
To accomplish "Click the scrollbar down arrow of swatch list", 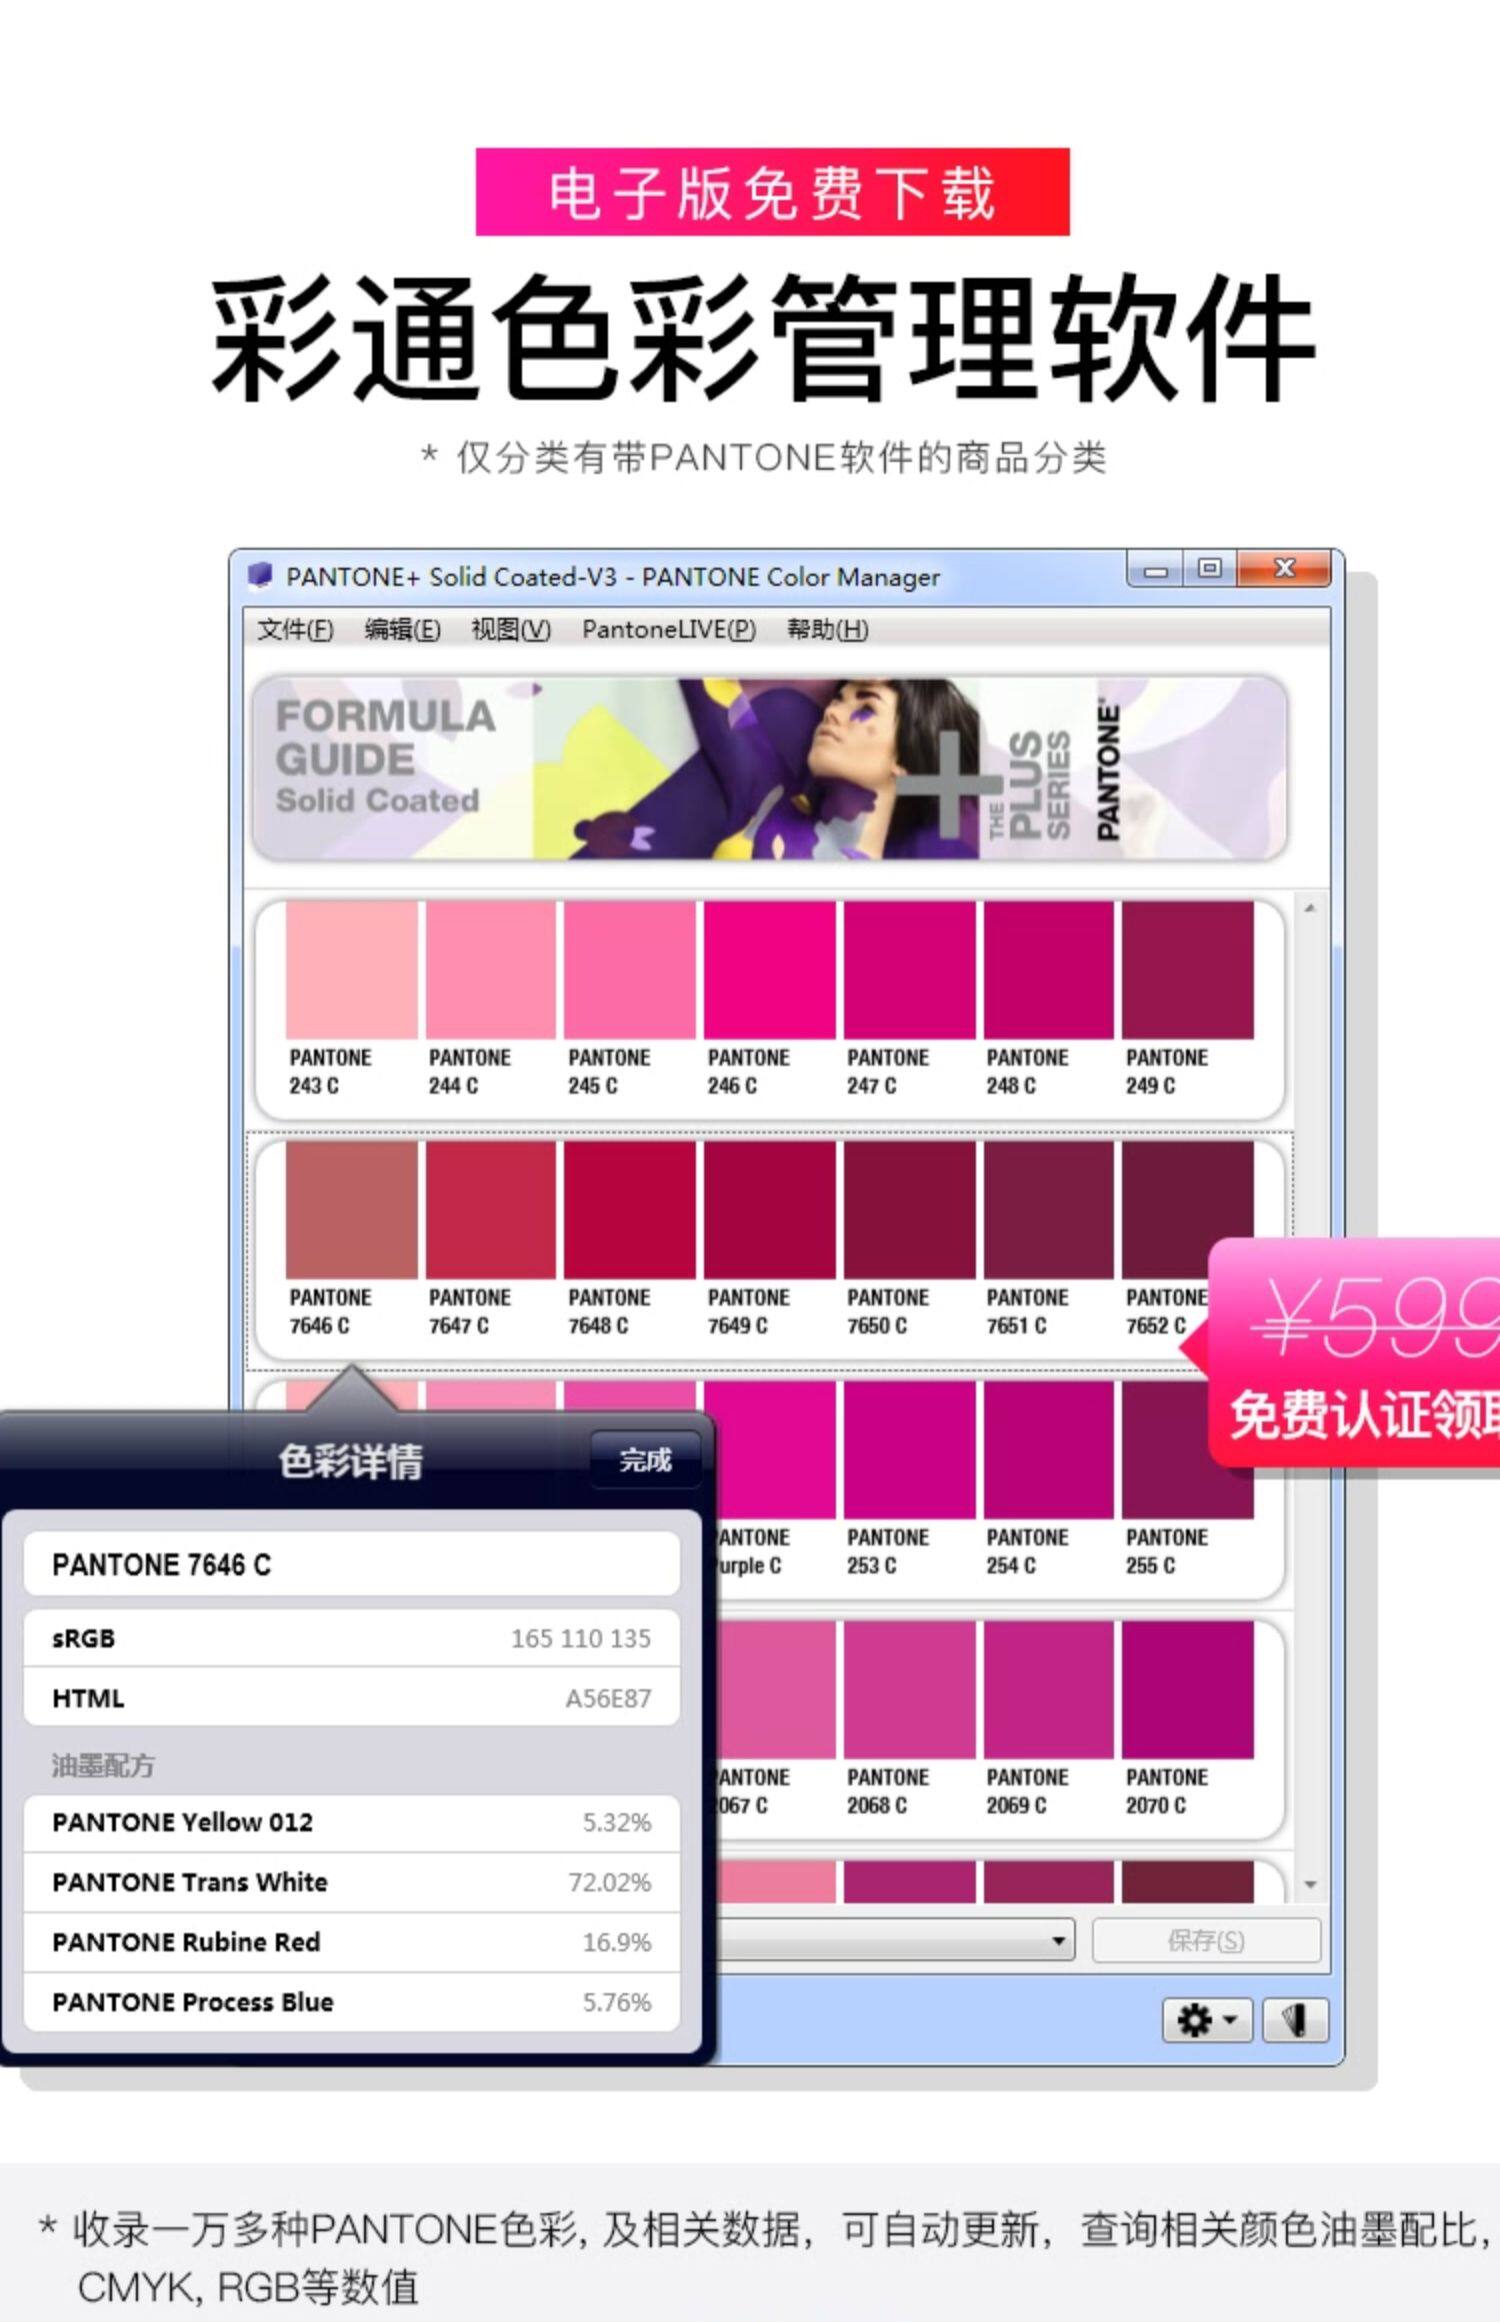I will (x=1310, y=1884).
